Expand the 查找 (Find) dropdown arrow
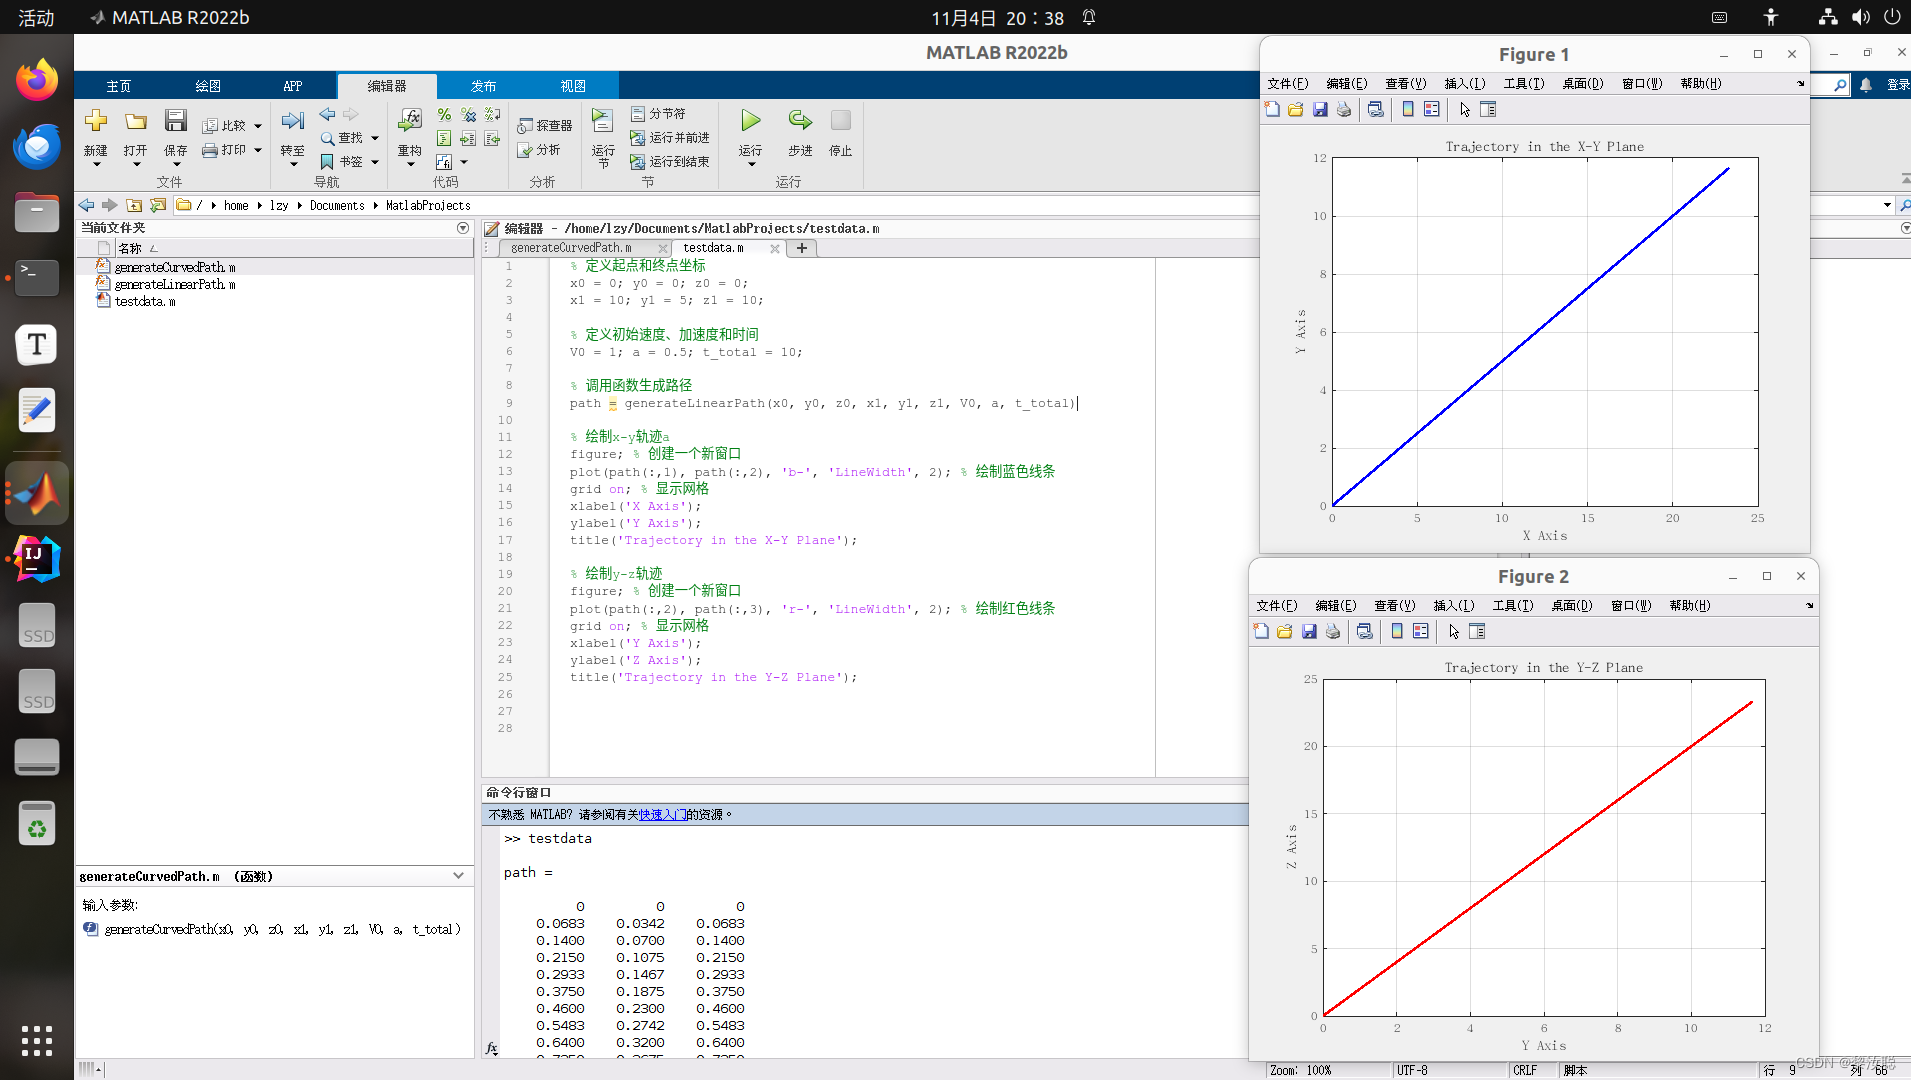 375,138
